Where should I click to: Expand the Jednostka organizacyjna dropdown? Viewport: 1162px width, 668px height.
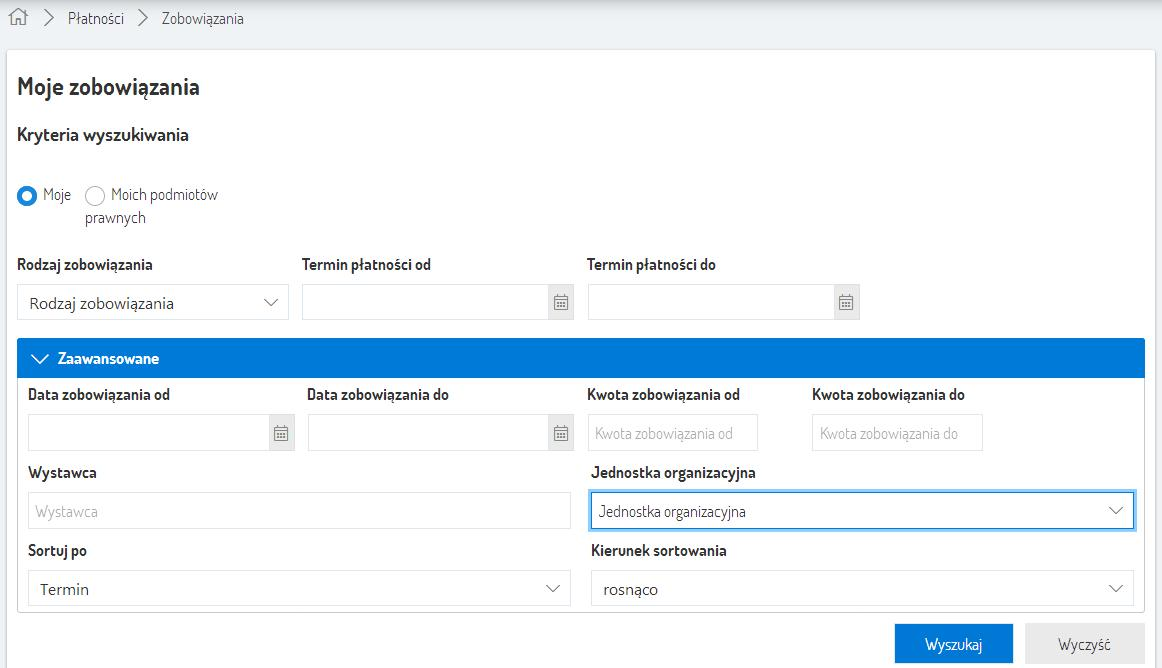pos(861,511)
